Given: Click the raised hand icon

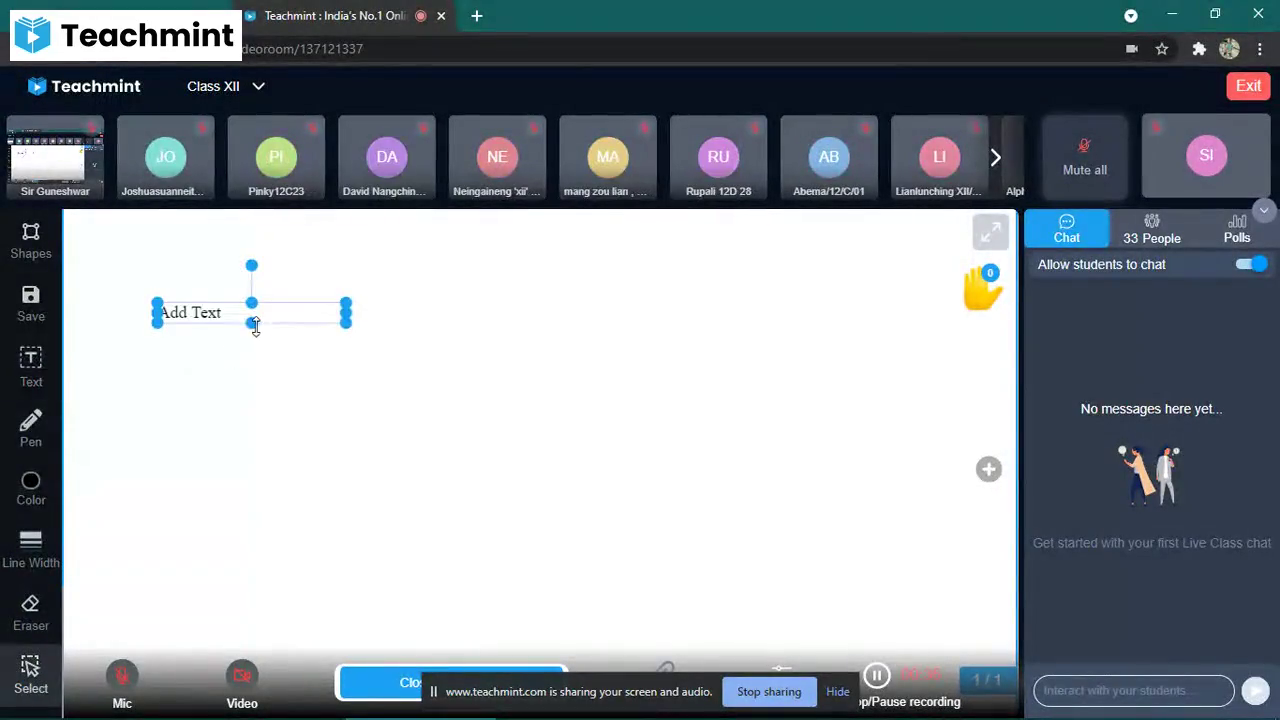Looking at the screenshot, I should pyautogui.click(x=982, y=289).
